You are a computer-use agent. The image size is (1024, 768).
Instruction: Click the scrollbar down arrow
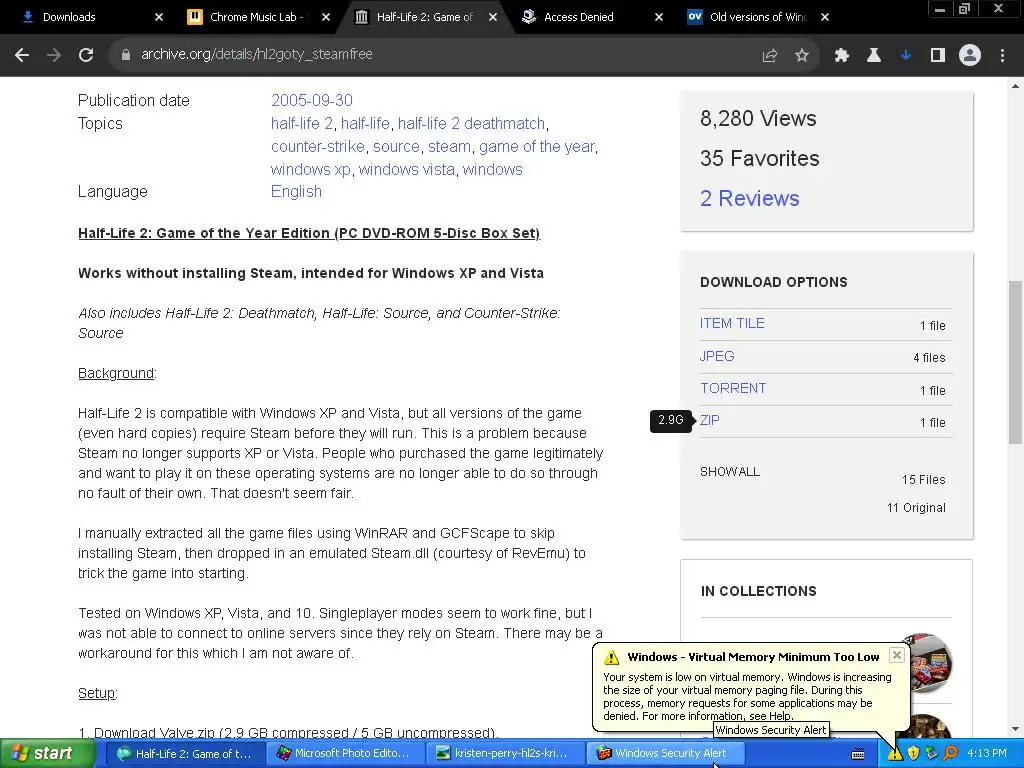pos(1015,729)
